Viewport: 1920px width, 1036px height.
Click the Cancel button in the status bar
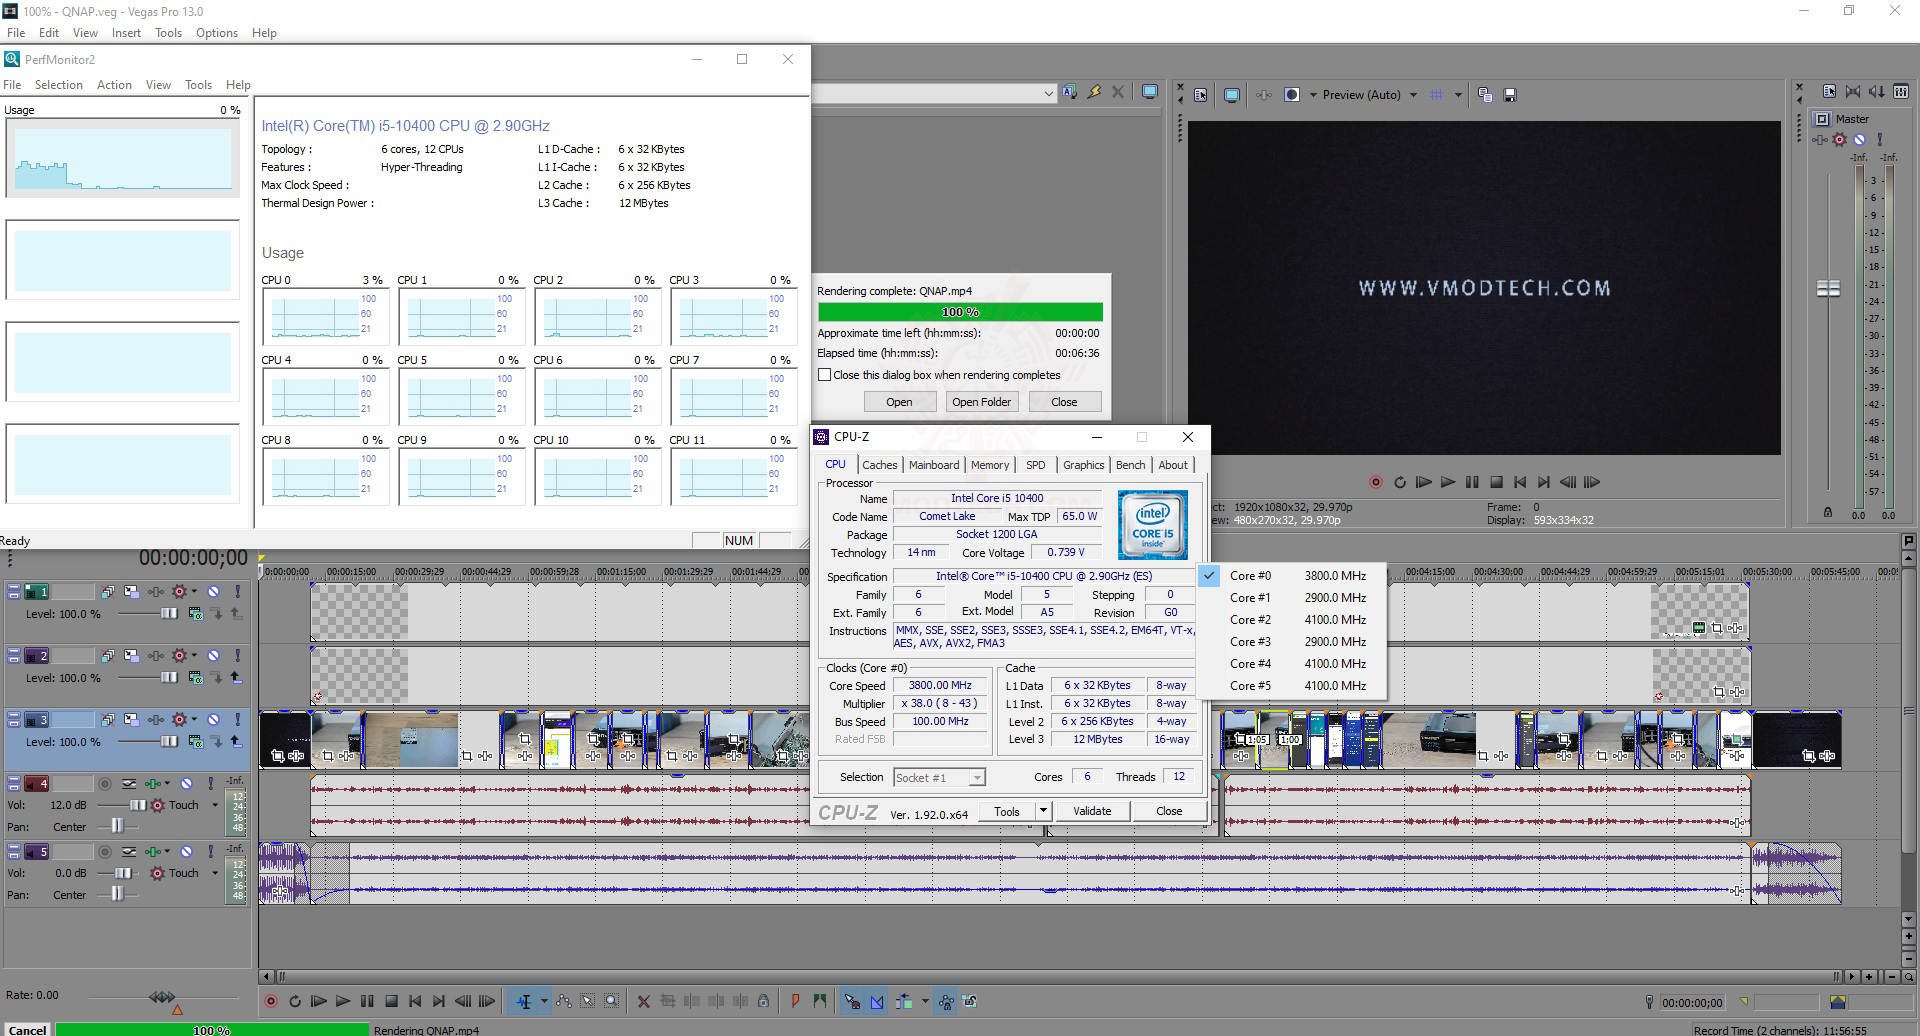[x=28, y=1029]
